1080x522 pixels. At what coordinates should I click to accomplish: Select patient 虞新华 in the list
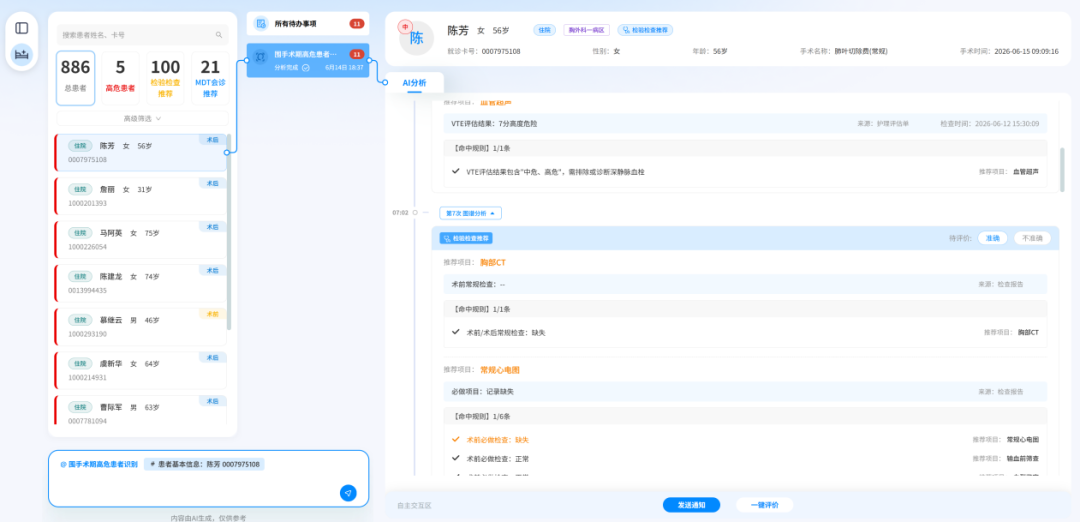141,370
